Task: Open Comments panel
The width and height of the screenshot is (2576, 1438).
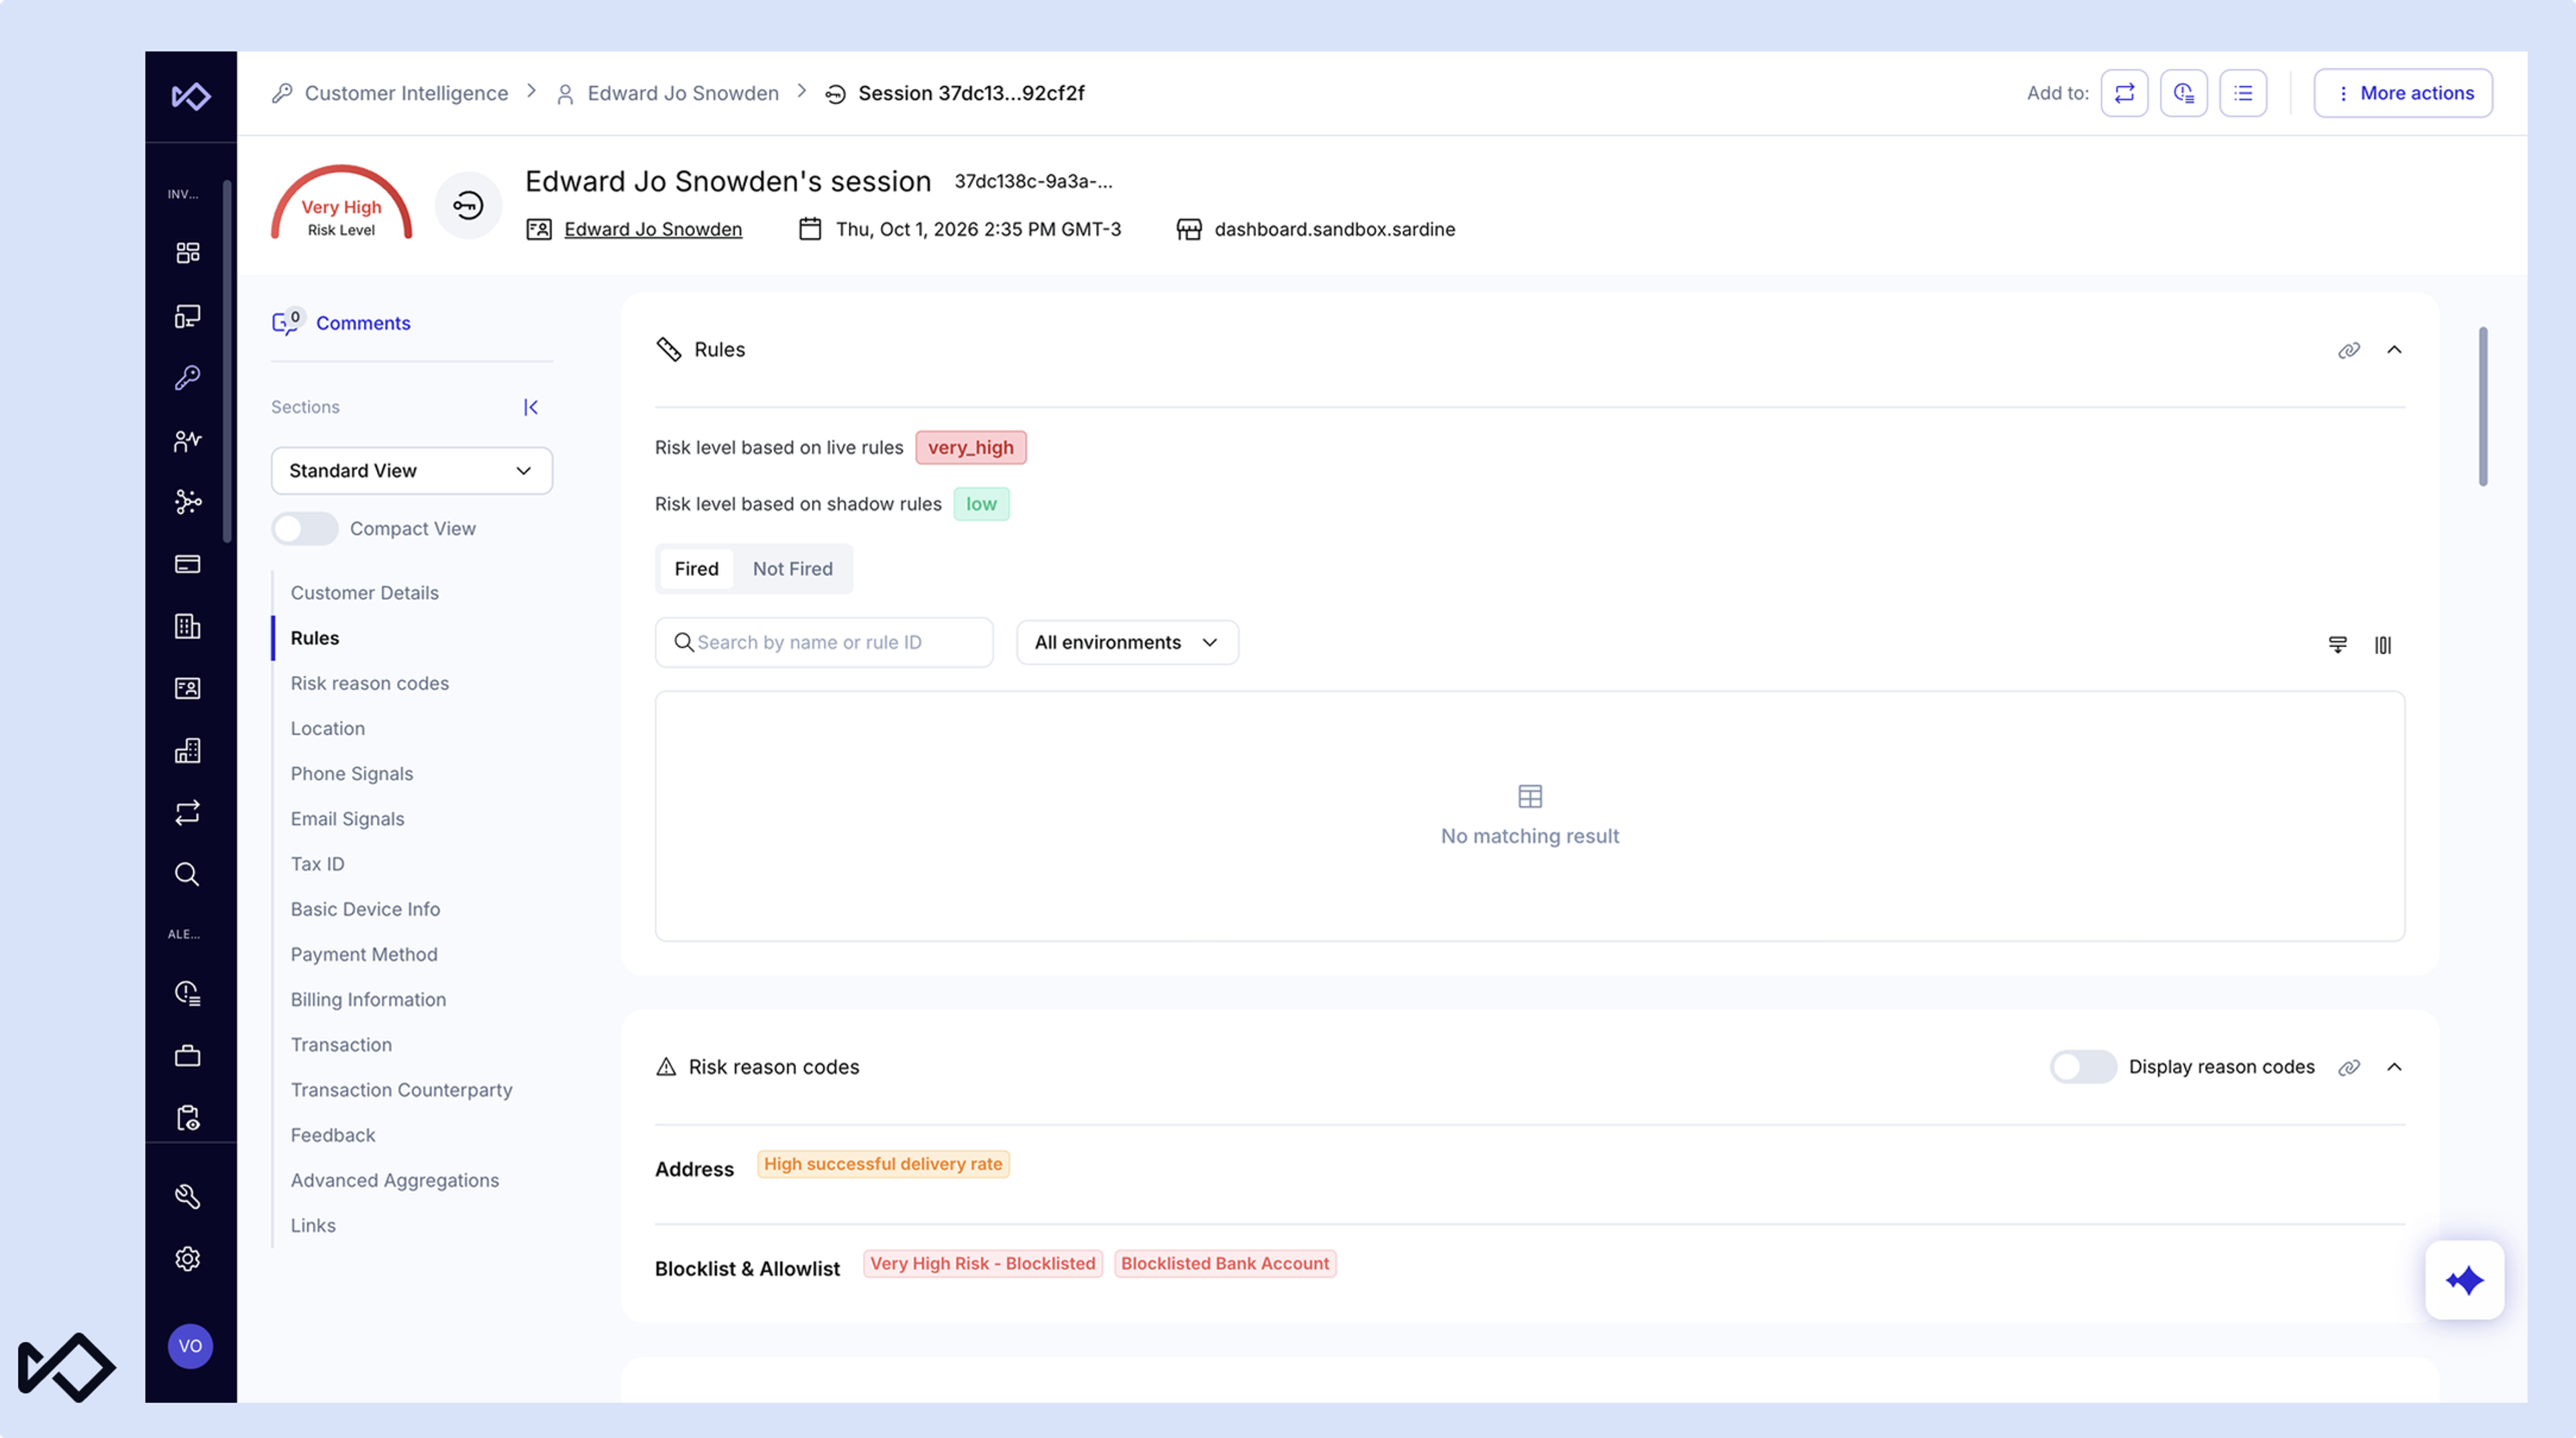Action: [341, 323]
